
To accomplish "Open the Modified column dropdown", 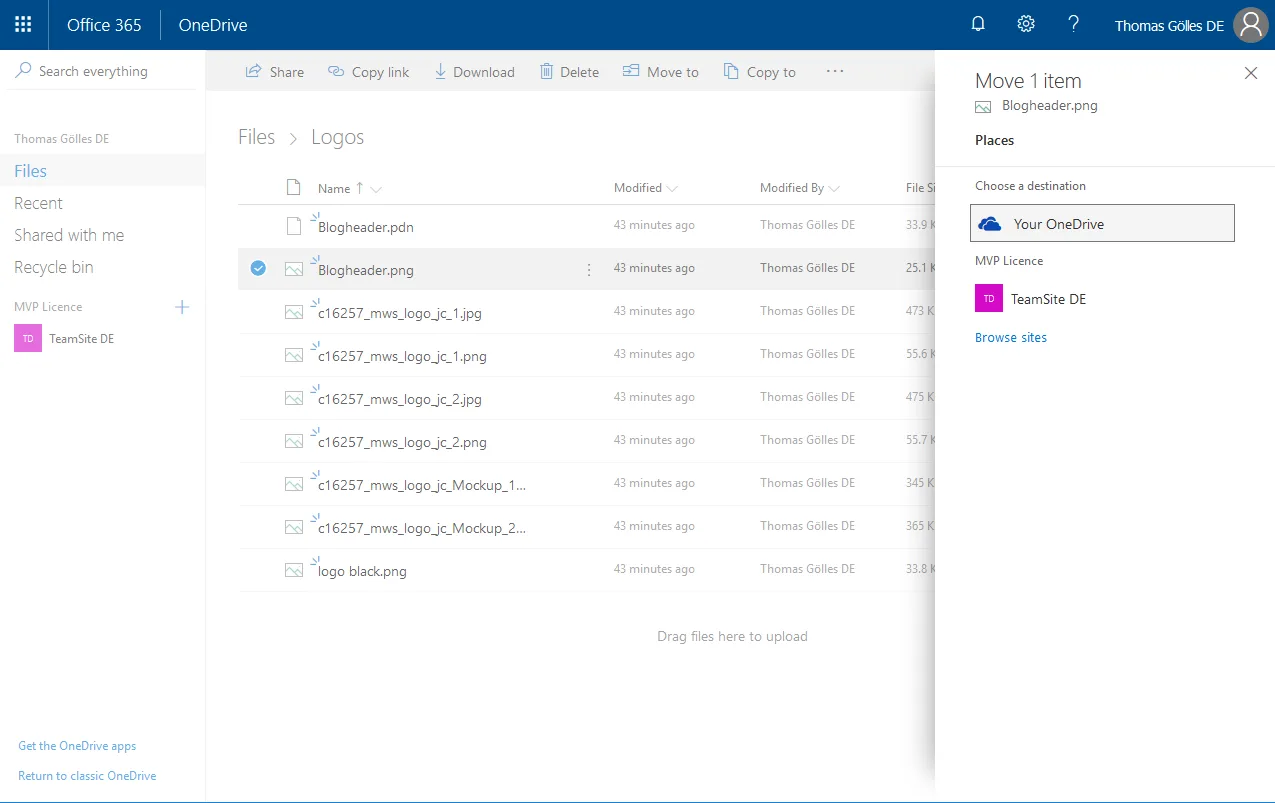I will [672, 188].
